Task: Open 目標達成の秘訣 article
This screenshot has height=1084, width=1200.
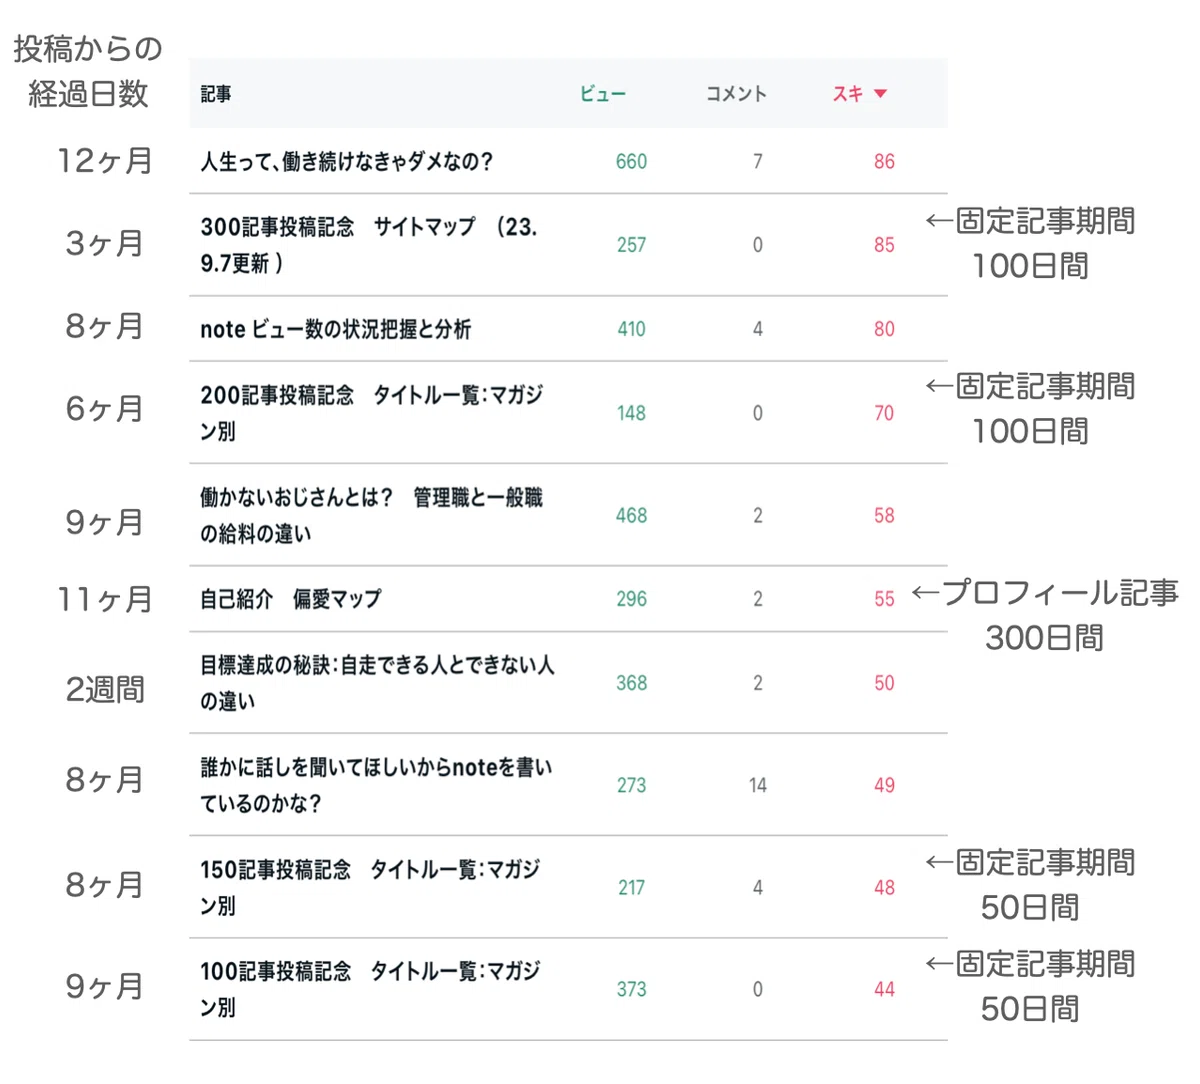Action: (x=377, y=683)
